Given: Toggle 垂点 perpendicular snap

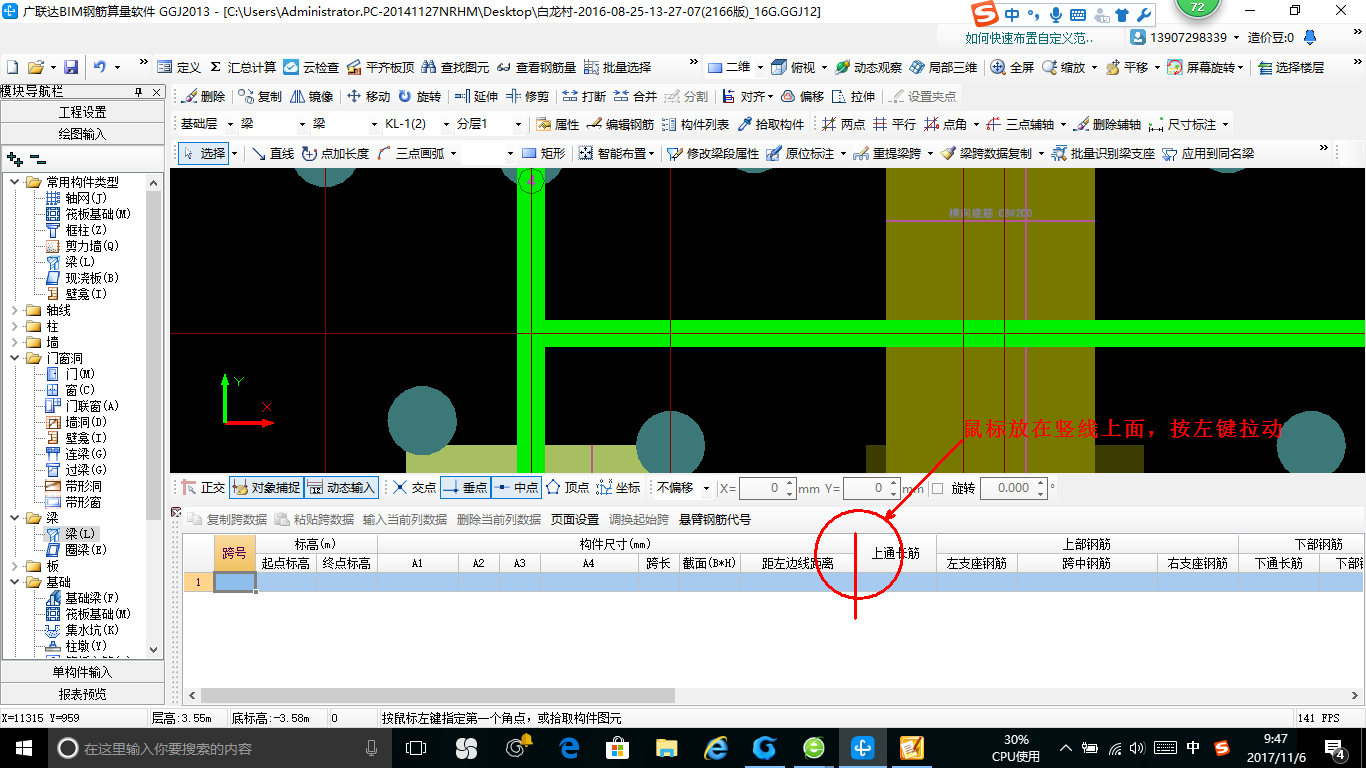Looking at the screenshot, I should tap(465, 488).
